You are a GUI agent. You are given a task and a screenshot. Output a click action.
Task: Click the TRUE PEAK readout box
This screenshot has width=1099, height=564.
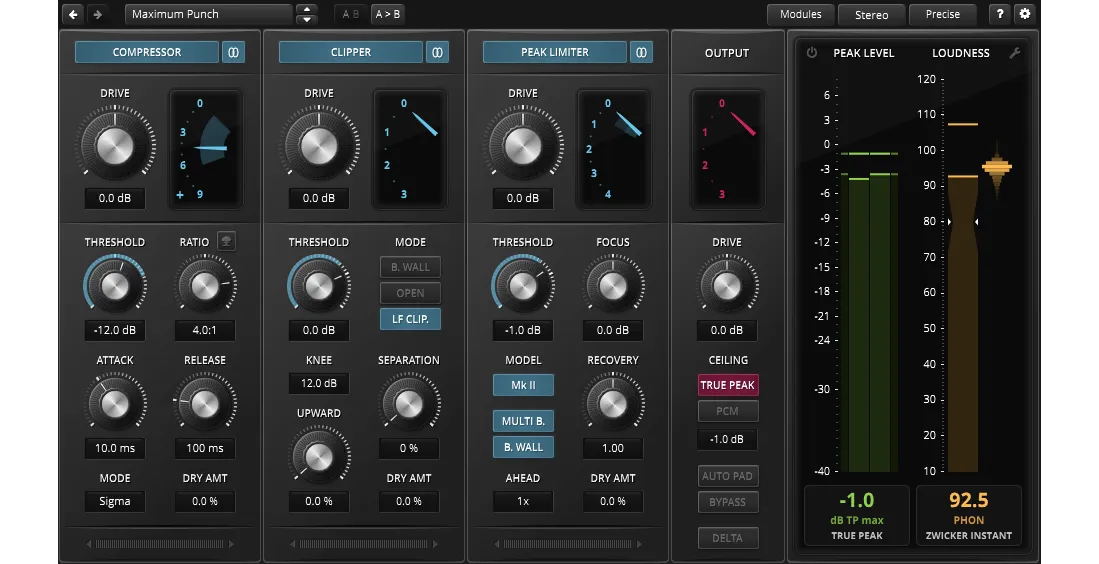[856, 516]
